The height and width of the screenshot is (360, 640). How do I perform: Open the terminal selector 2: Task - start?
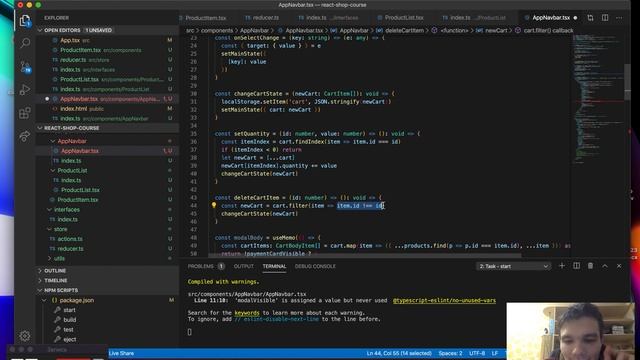513,266
